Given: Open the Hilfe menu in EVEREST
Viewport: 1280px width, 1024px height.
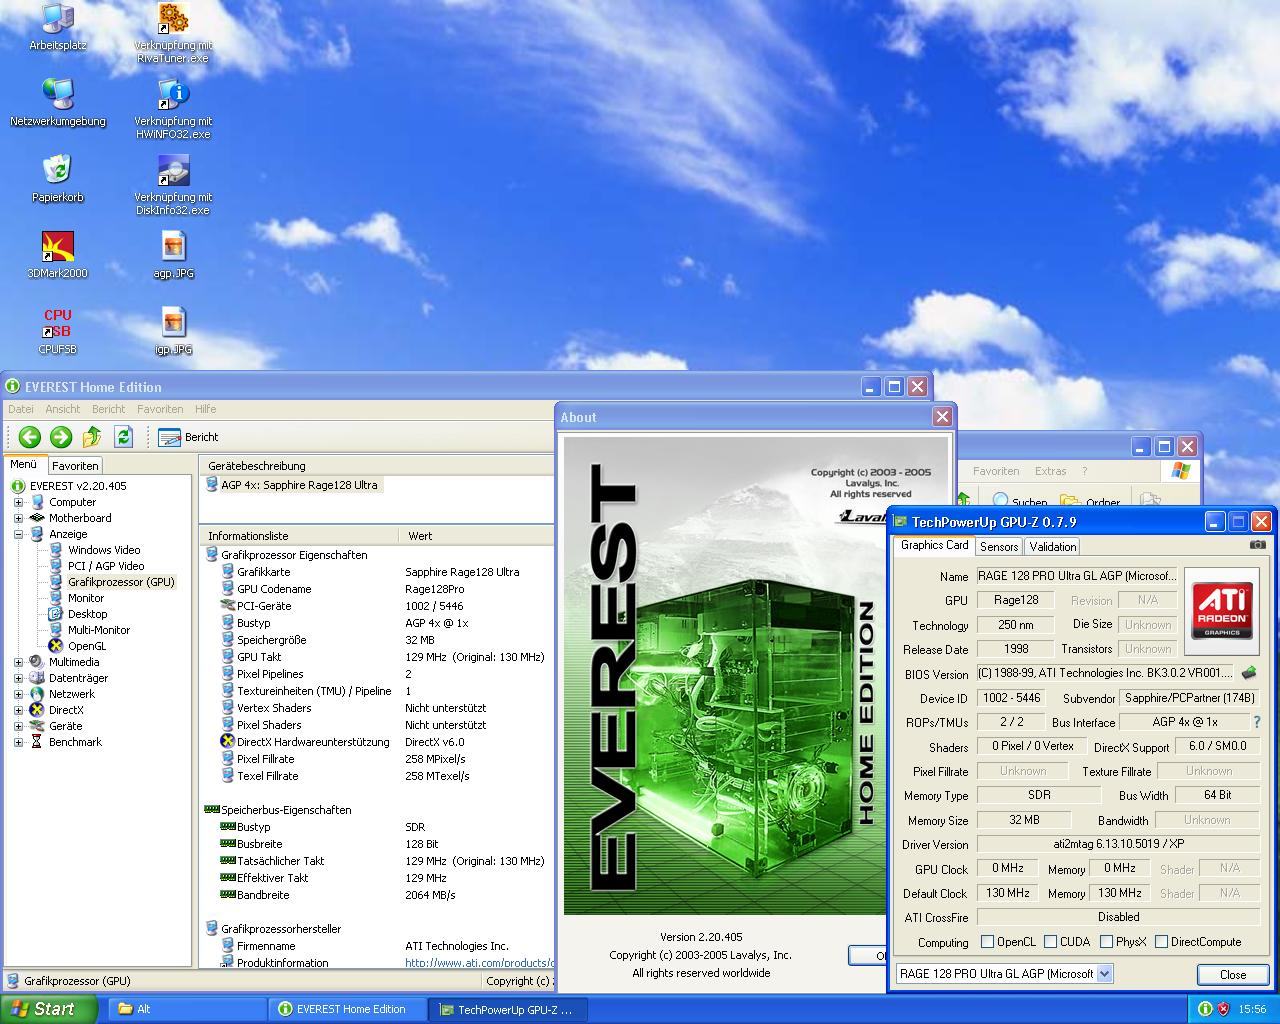Looking at the screenshot, I should click(x=205, y=409).
